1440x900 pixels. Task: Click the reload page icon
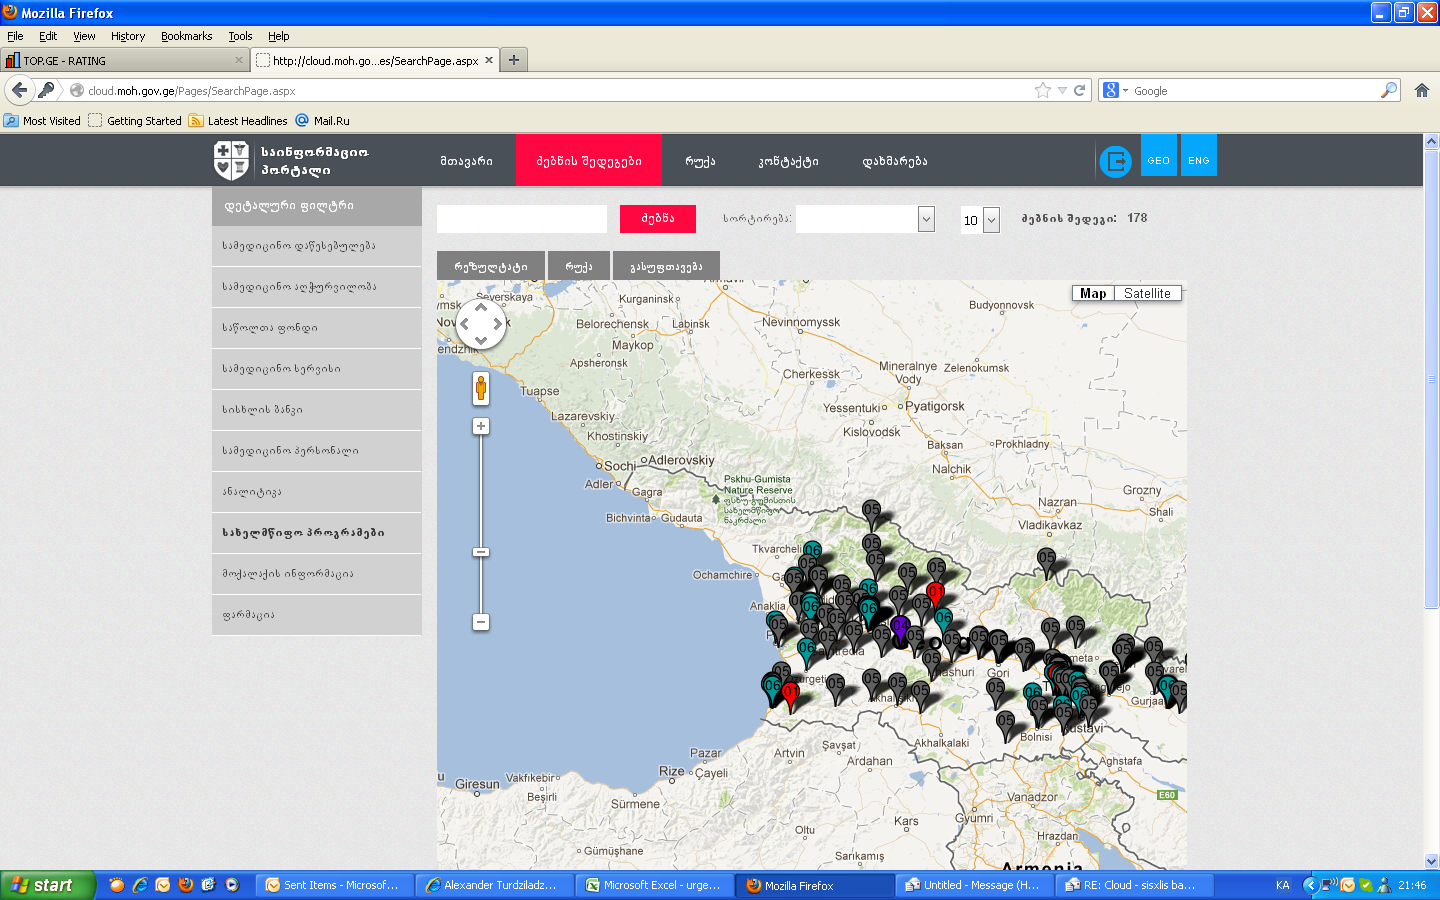point(1080,90)
